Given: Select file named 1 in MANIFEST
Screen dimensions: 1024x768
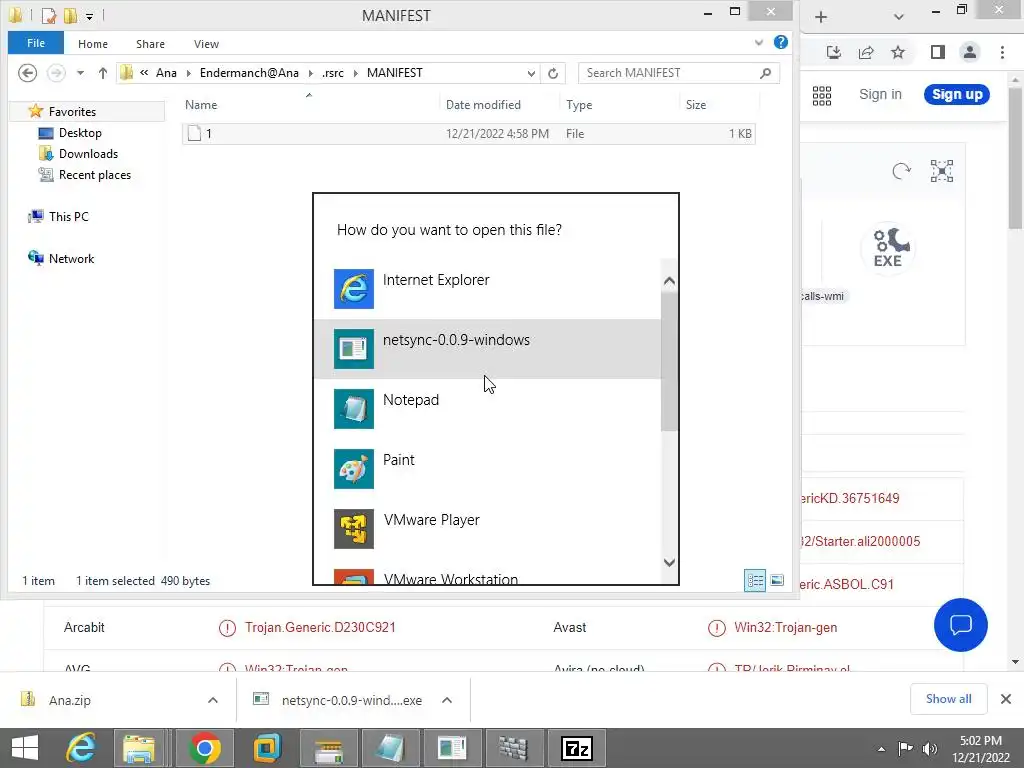Looking at the screenshot, I should coord(468,134).
